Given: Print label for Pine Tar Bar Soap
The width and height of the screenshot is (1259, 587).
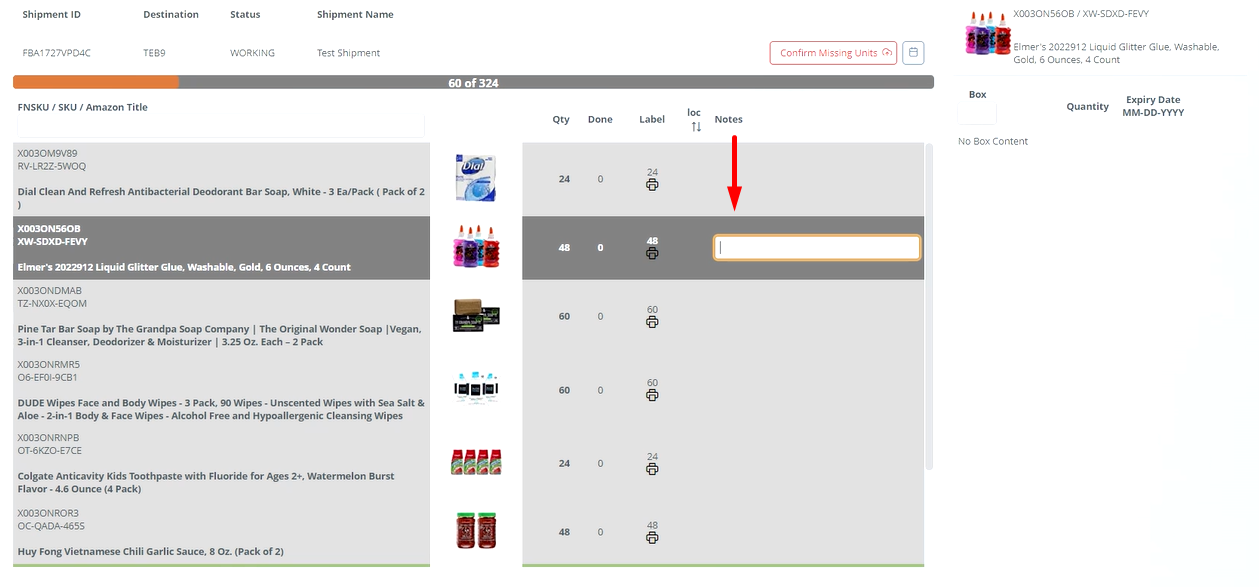Looking at the screenshot, I should pos(652,323).
